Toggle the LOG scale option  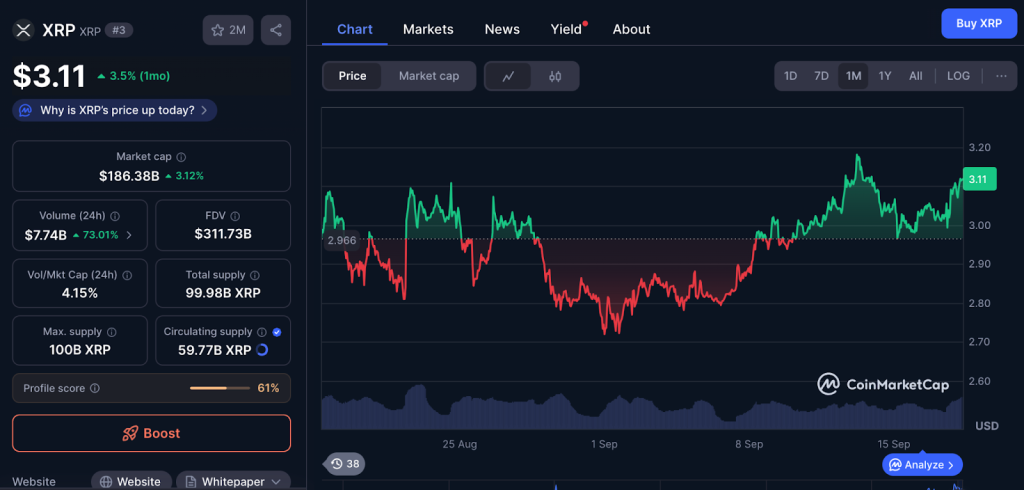tap(958, 76)
